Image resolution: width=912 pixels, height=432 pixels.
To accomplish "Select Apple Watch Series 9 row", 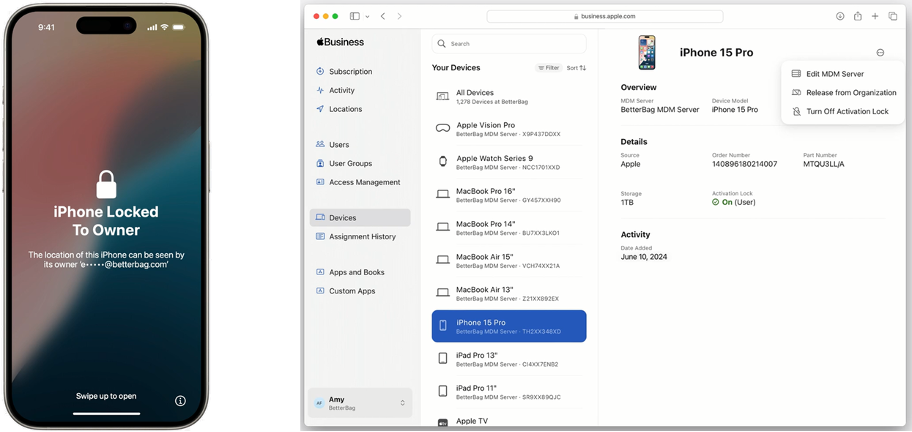I will pyautogui.click(x=509, y=162).
